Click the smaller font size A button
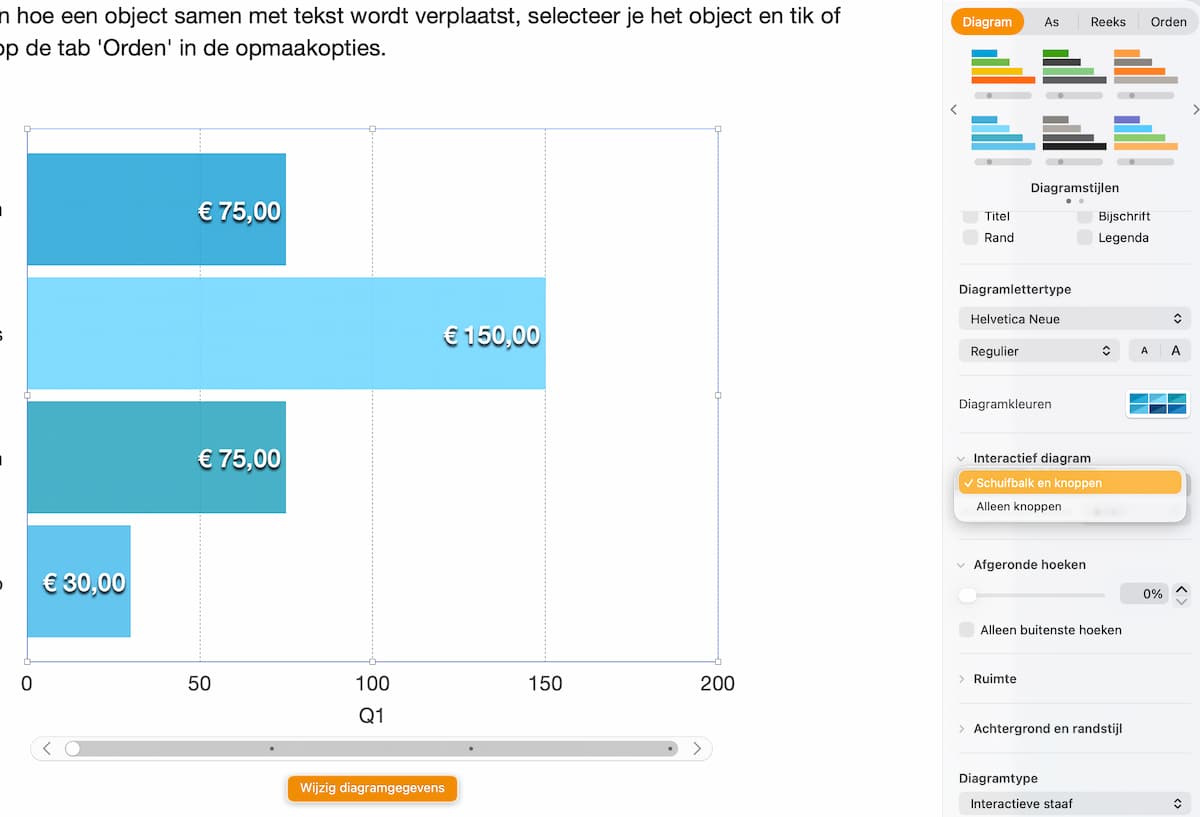The width and height of the screenshot is (1200, 817). [x=1144, y=351]
